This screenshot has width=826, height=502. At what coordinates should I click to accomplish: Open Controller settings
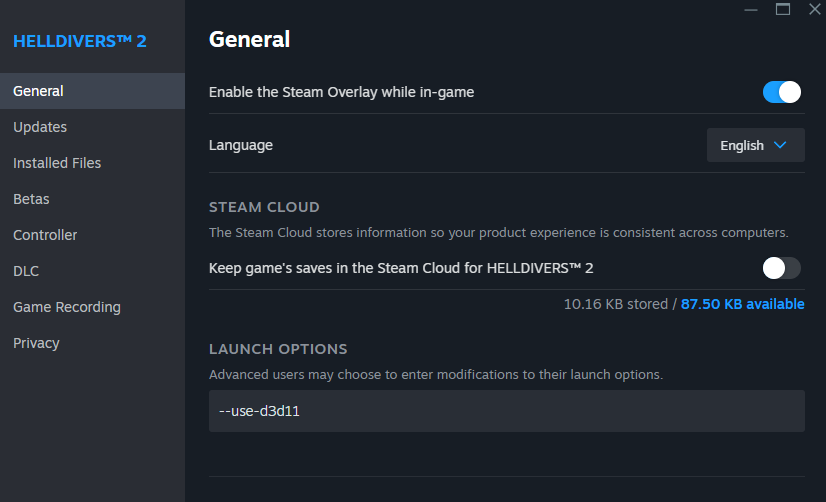[45, 235]
